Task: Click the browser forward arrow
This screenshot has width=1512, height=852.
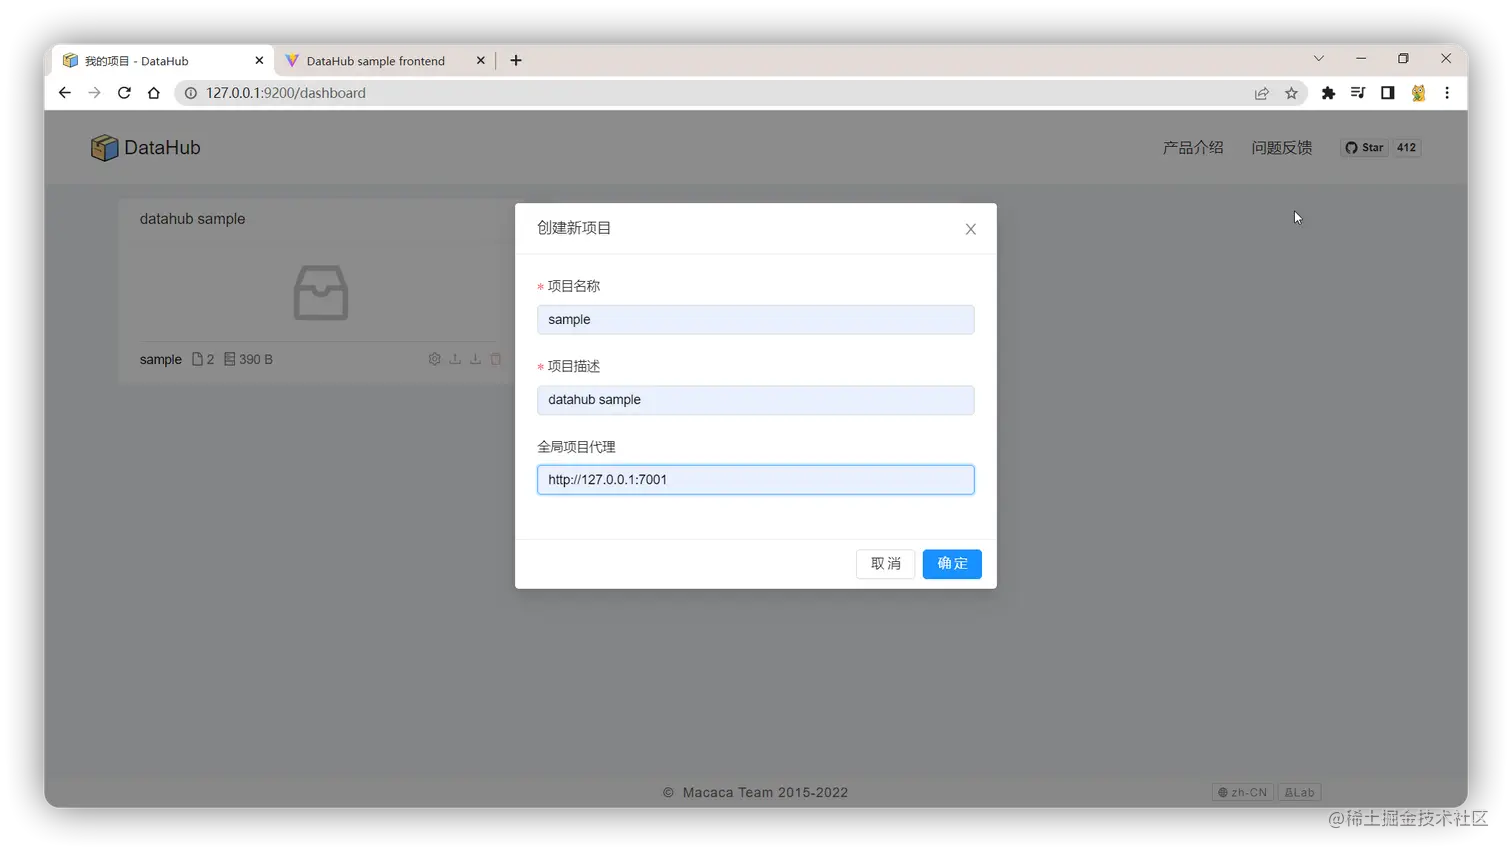Action: click(x=94, y=93)
